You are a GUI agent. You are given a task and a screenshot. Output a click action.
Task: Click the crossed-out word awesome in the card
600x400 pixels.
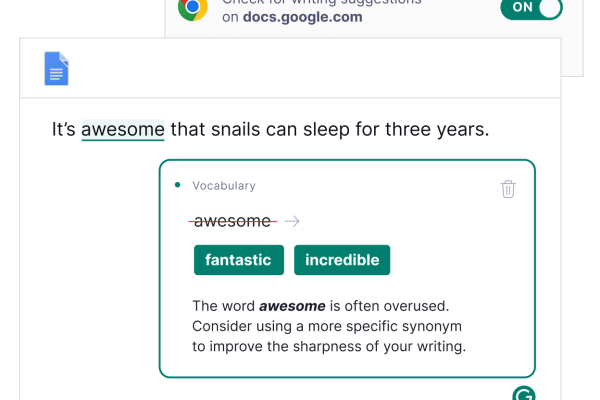click(x=232, y=221)
